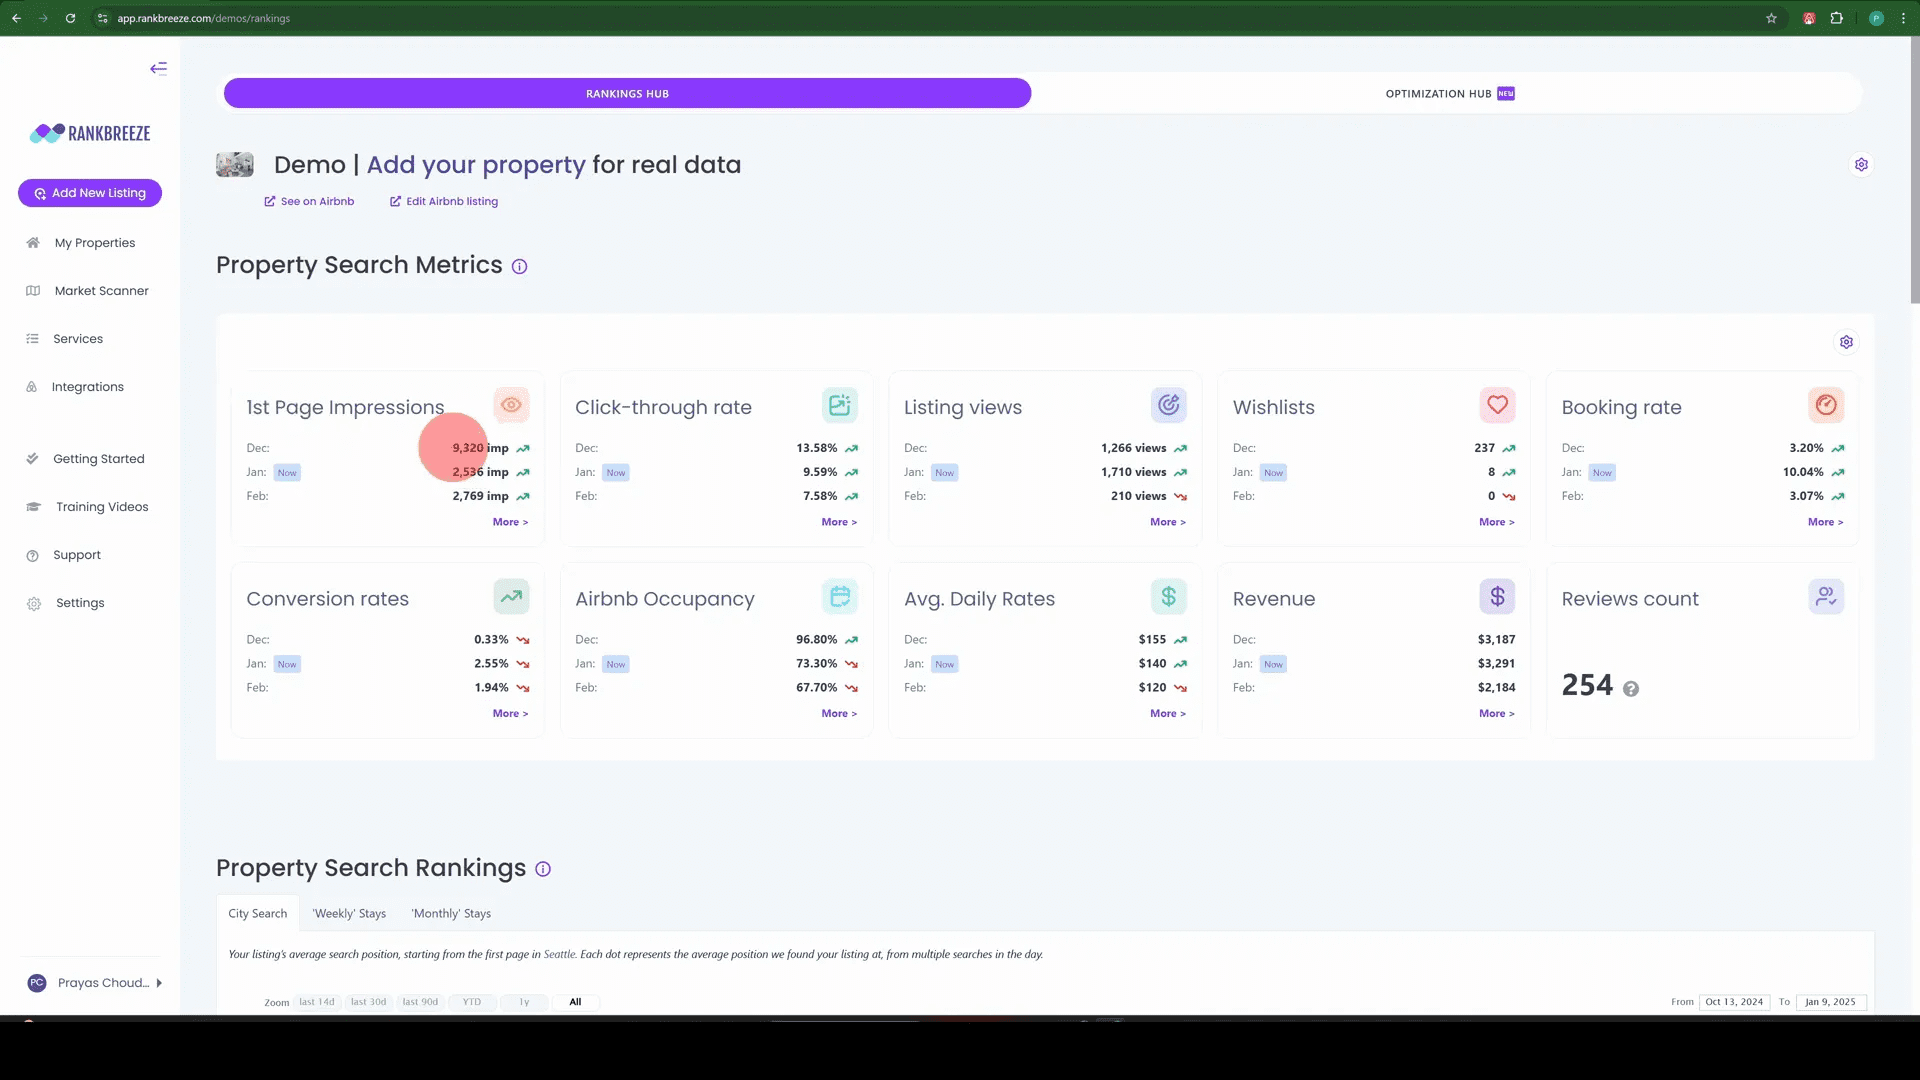Show info for Property Search Rankings
Image resolution: width=1920 pixels, height=1080 pixels.
[x=543, y=869]
